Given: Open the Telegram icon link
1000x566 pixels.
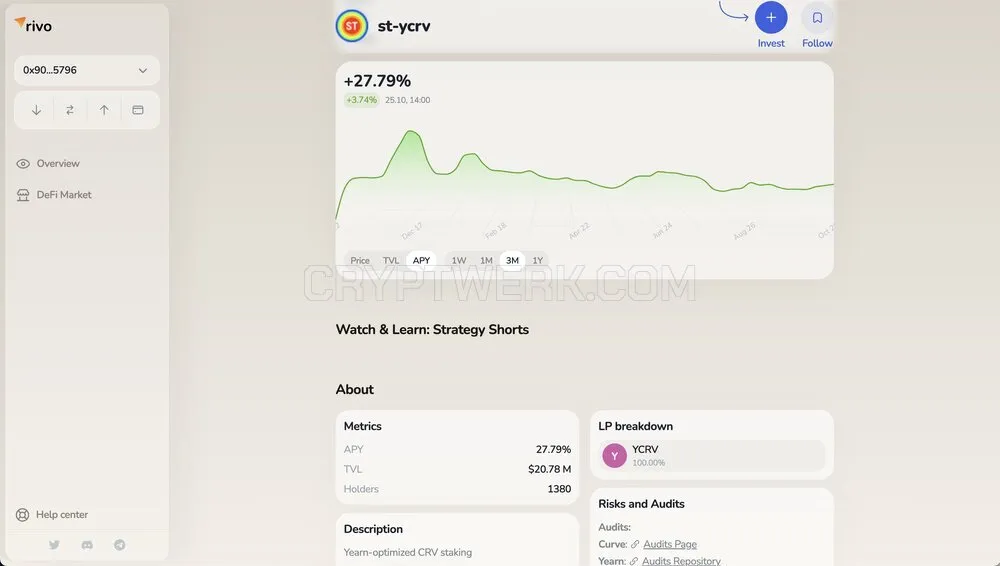Looking at the screenshot, I should pos(120,545).
